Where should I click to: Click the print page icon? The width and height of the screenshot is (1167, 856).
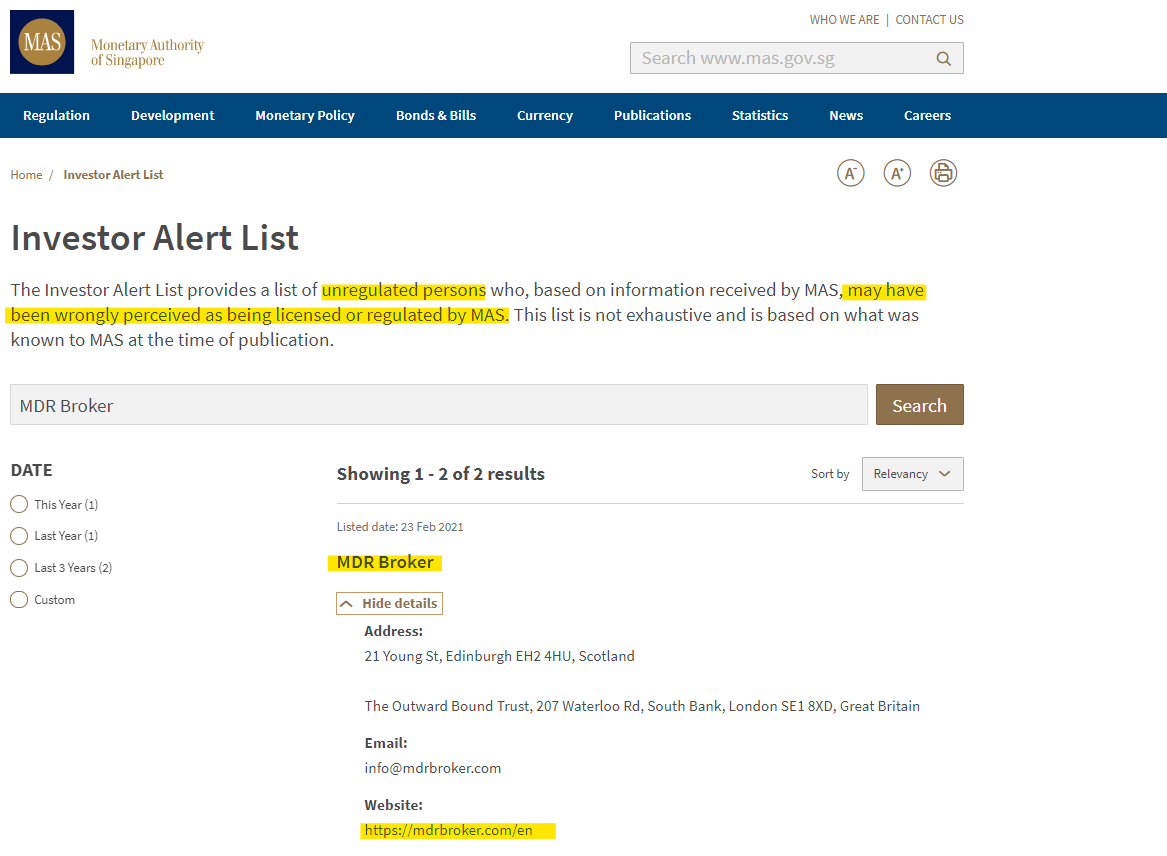(x=943, y=173)
